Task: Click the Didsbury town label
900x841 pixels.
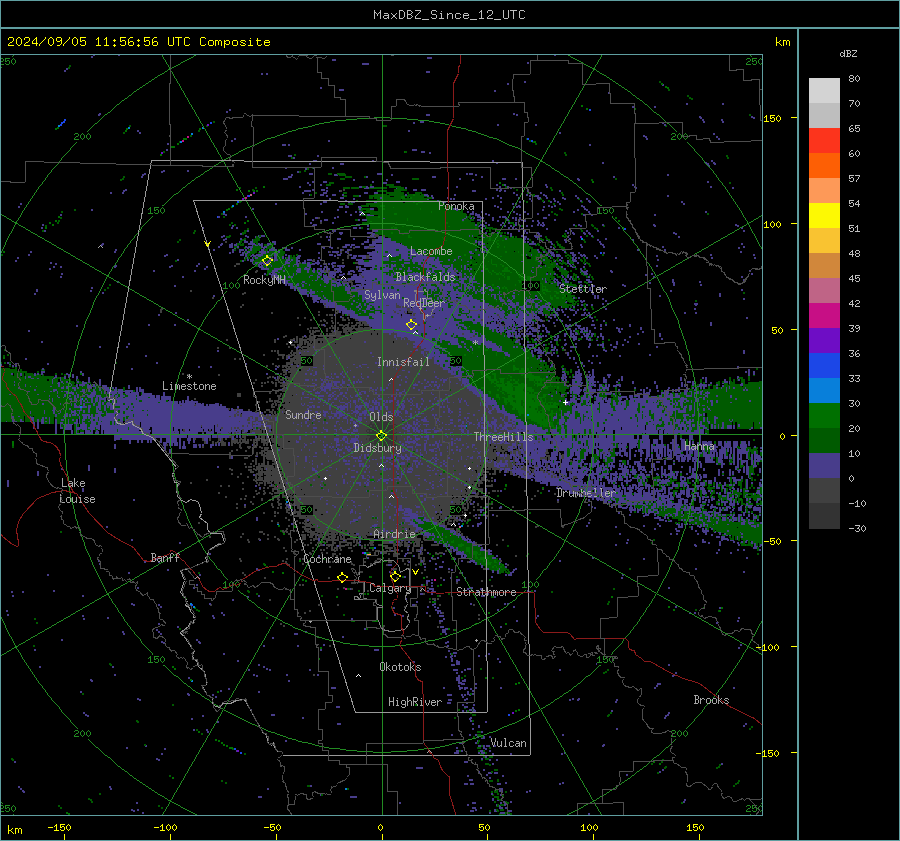Action: click(x=378, y=448)
